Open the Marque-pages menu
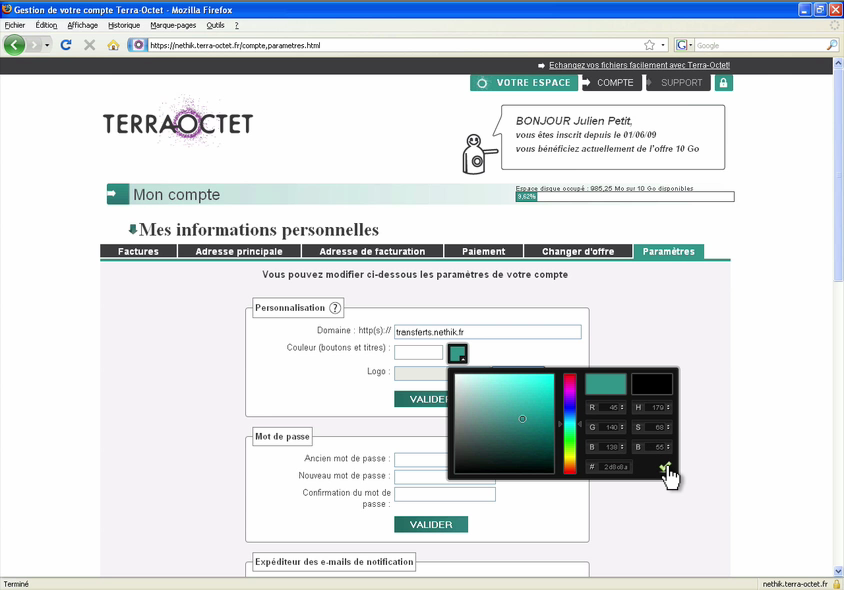The height and width of the screenshot is (590, 844). (x=173, y=25)
